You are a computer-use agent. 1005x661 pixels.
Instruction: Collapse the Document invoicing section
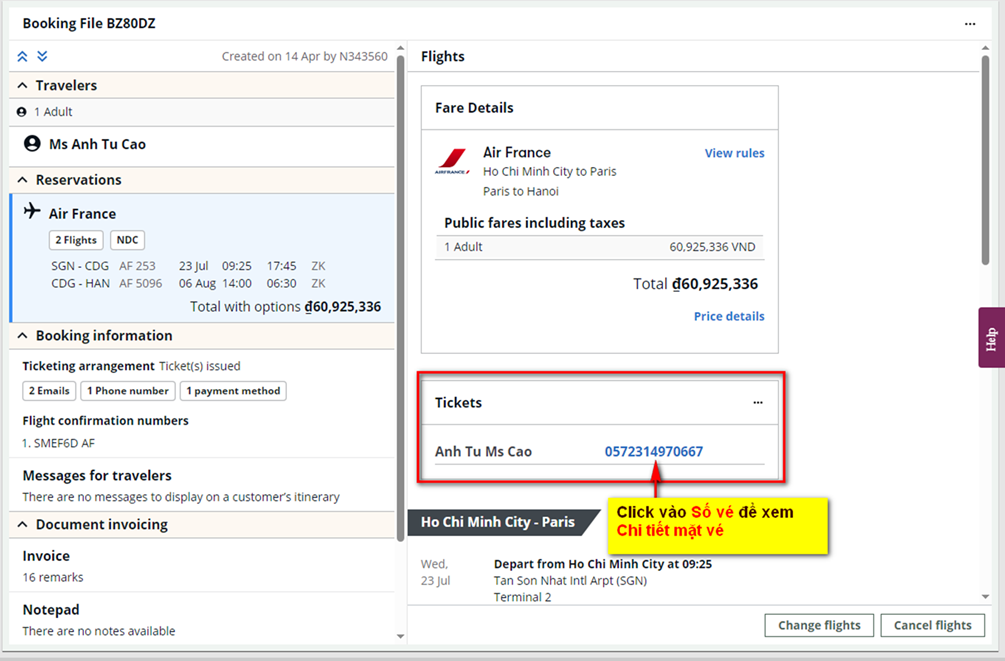click(x=22, y=524)
